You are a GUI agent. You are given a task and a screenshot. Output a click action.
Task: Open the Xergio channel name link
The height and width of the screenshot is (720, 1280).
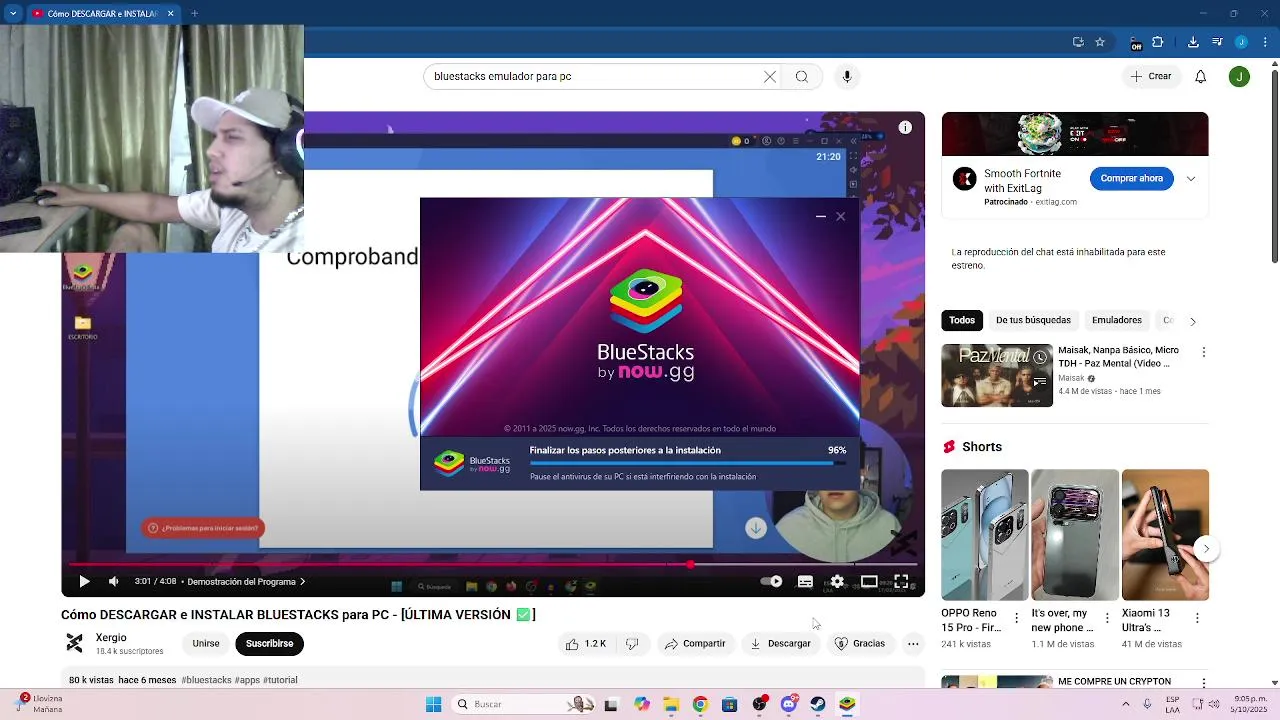pos(111,637)
